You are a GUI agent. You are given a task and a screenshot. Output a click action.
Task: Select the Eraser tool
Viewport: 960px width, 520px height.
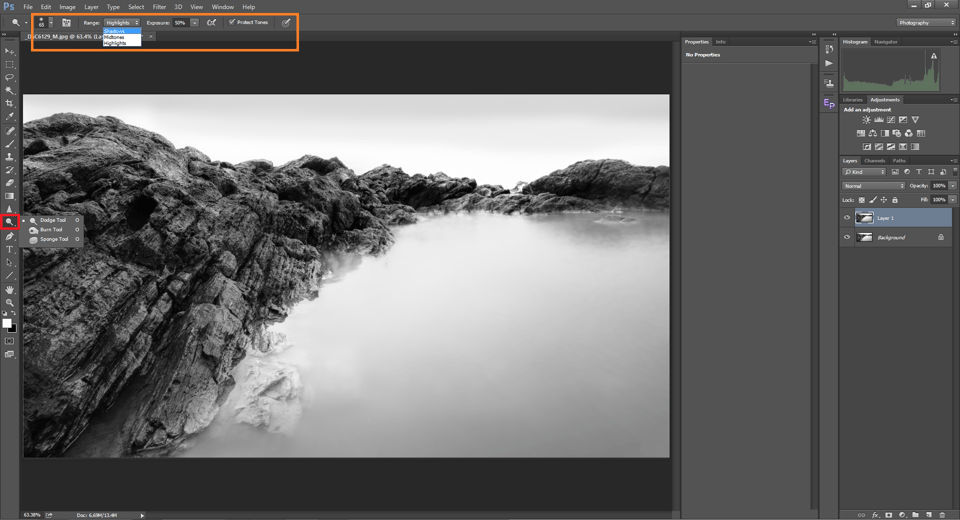(x=9, y=183)
